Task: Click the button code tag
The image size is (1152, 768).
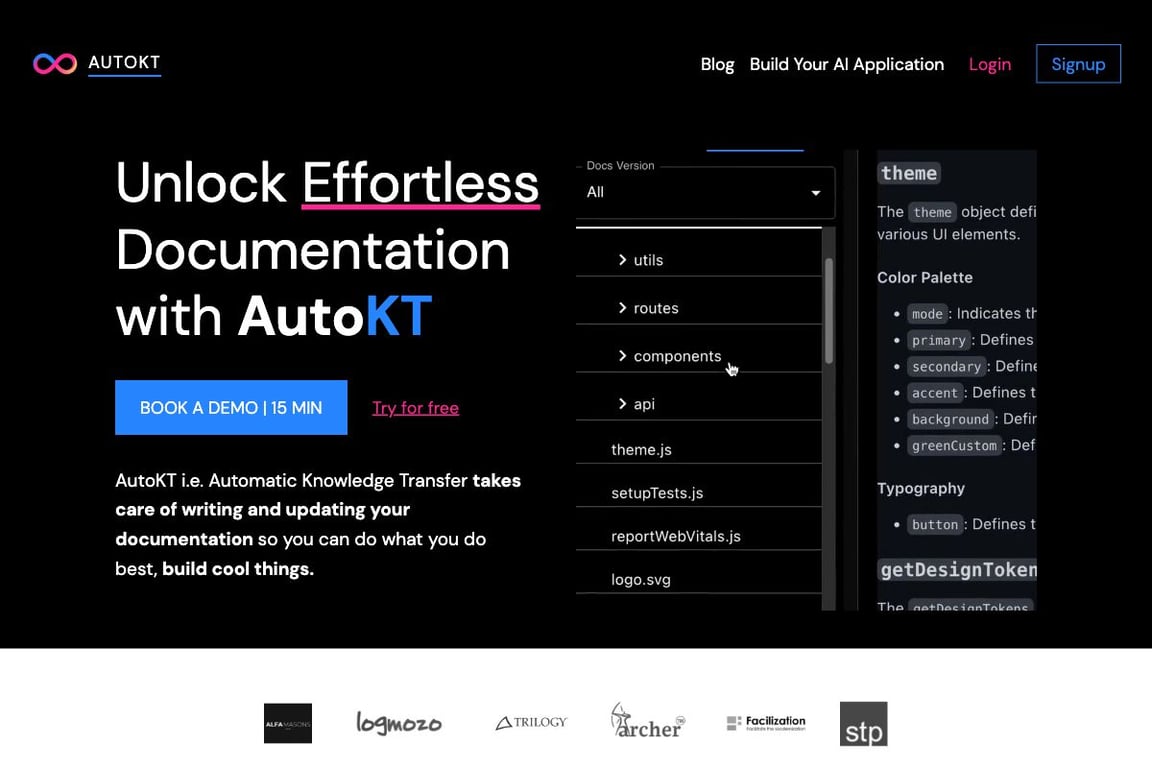Action: [935, 525]
